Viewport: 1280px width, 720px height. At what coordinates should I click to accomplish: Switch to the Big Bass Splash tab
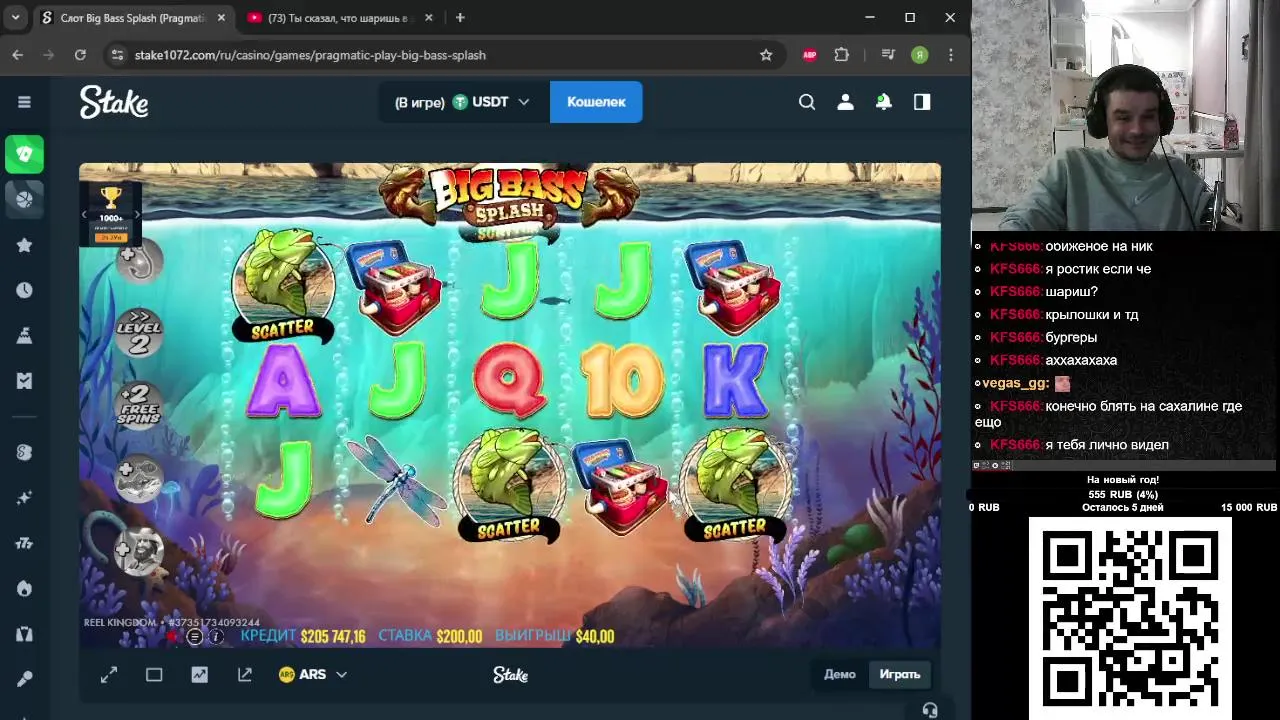point(132,18)
